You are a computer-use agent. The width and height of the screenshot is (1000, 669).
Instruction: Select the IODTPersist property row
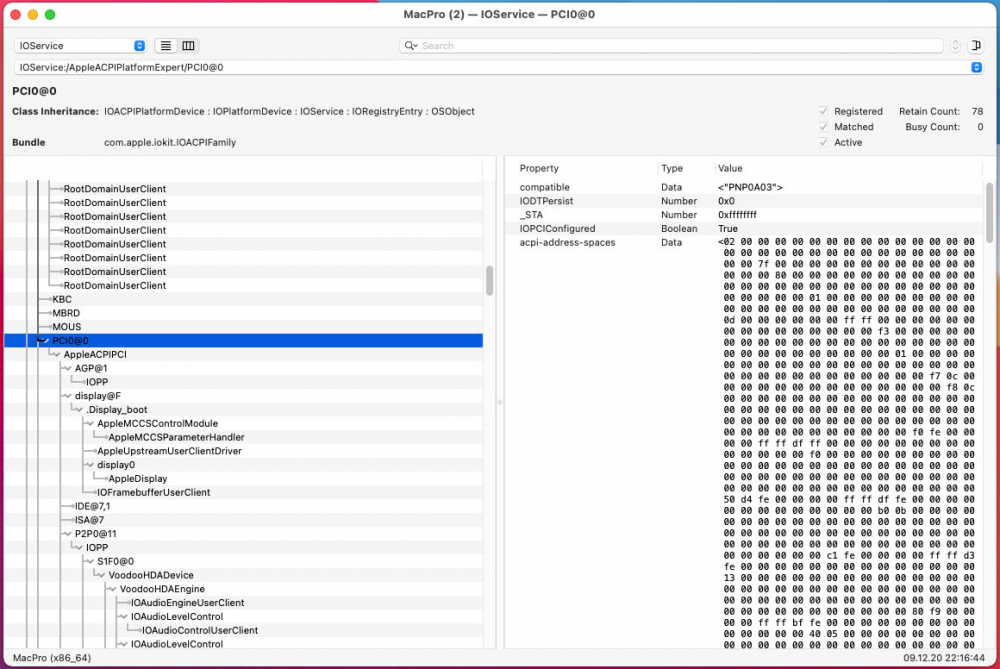pyautogui.click(x=746, y=202)
